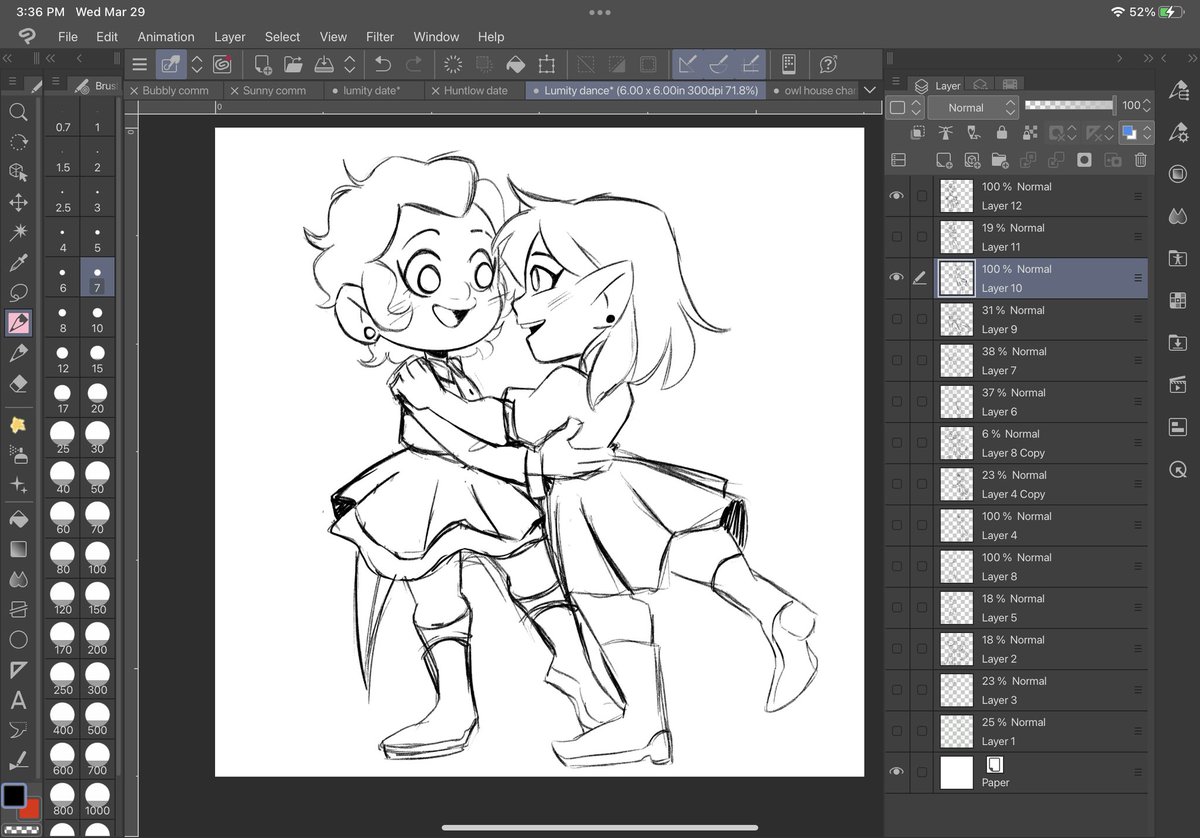Select brush size 10
Image resolution: width=1200 pixels, height=838 pixels.
pyautogui.click(x=97, y=318)
